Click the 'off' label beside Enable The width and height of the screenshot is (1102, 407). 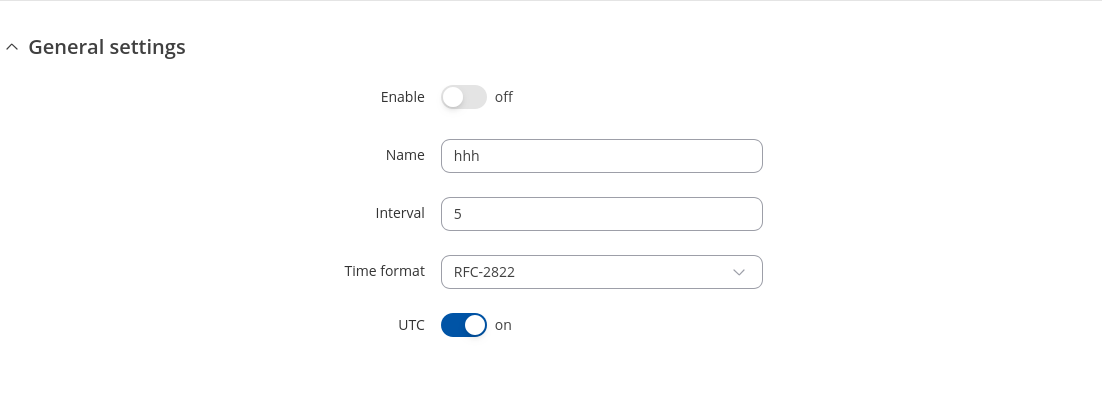pos(504,97)
